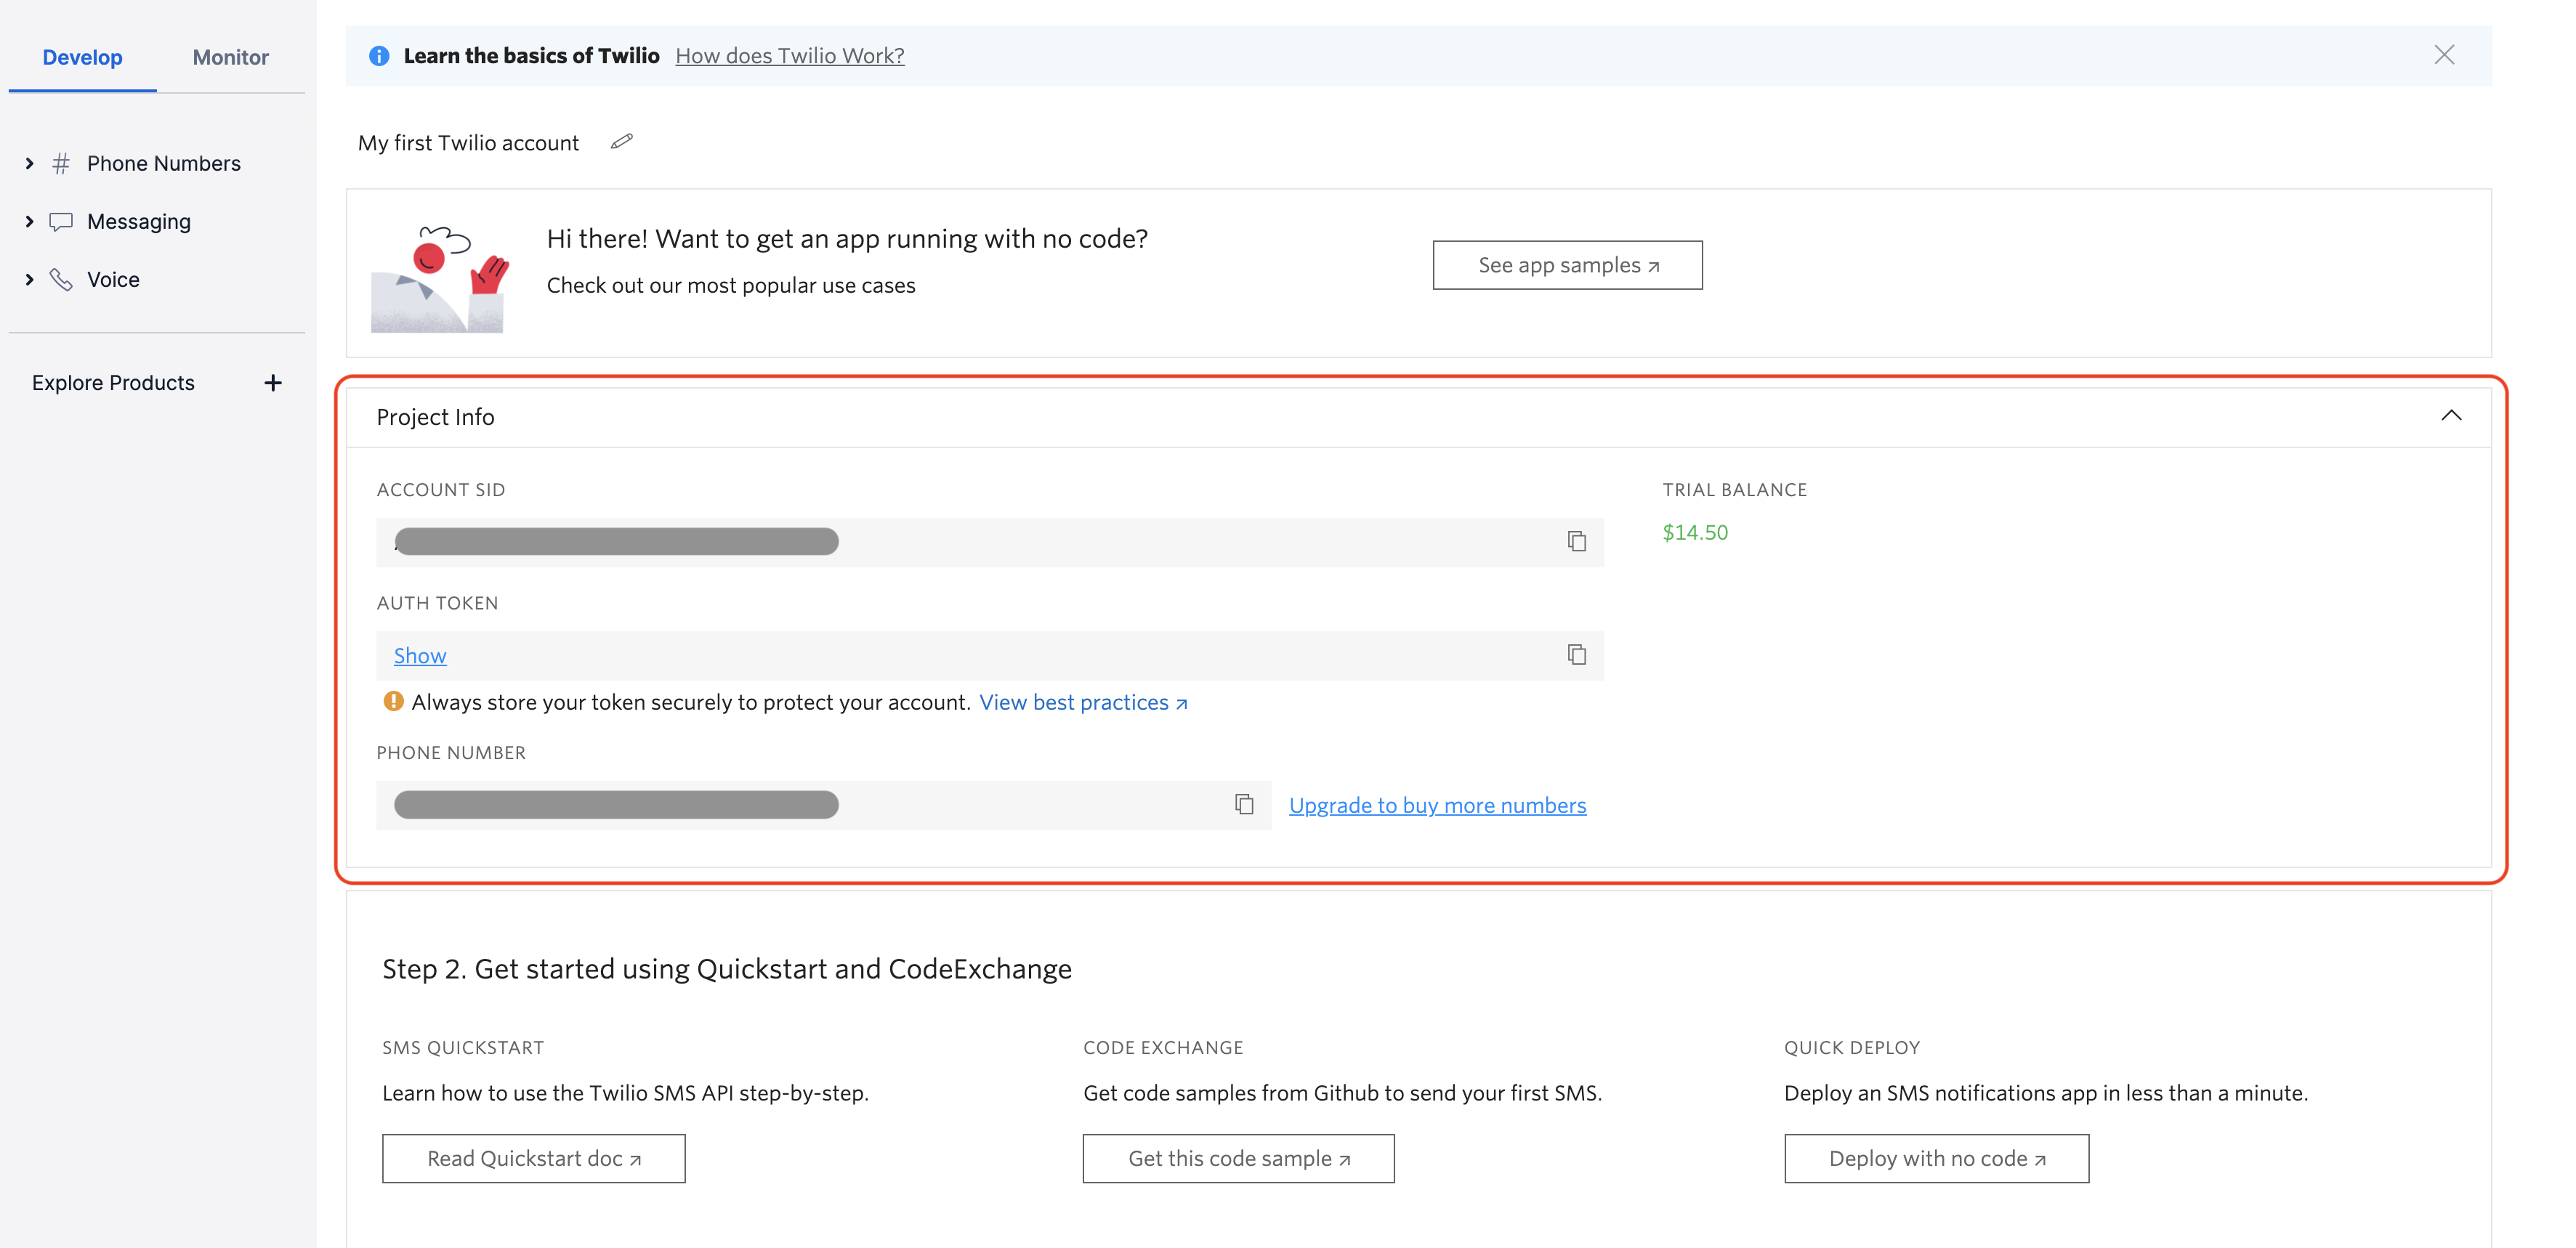Expand the Messaging menu chevron

click(30, 221)
